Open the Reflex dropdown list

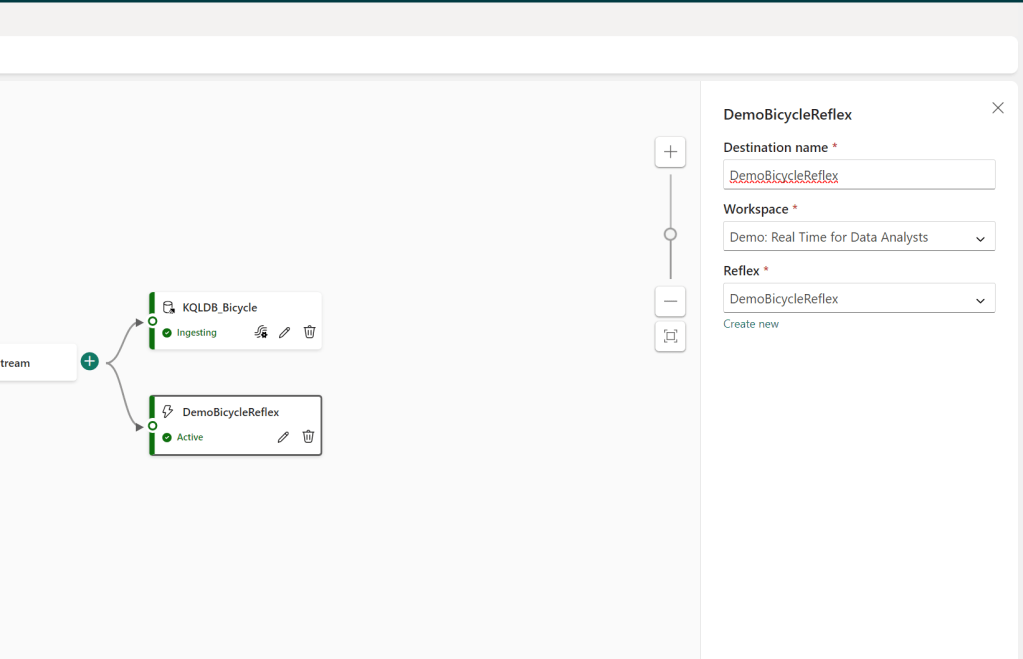980,299
